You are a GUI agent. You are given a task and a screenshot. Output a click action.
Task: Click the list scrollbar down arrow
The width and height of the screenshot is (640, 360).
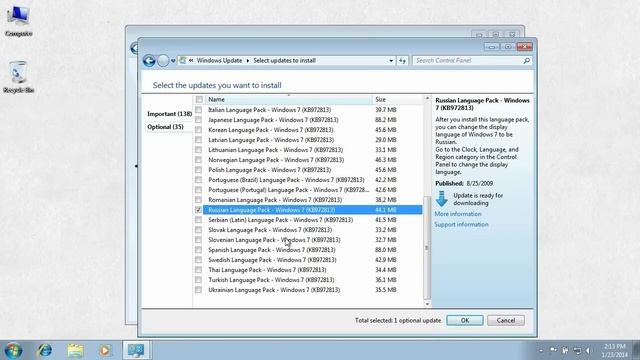click(427, 304)
